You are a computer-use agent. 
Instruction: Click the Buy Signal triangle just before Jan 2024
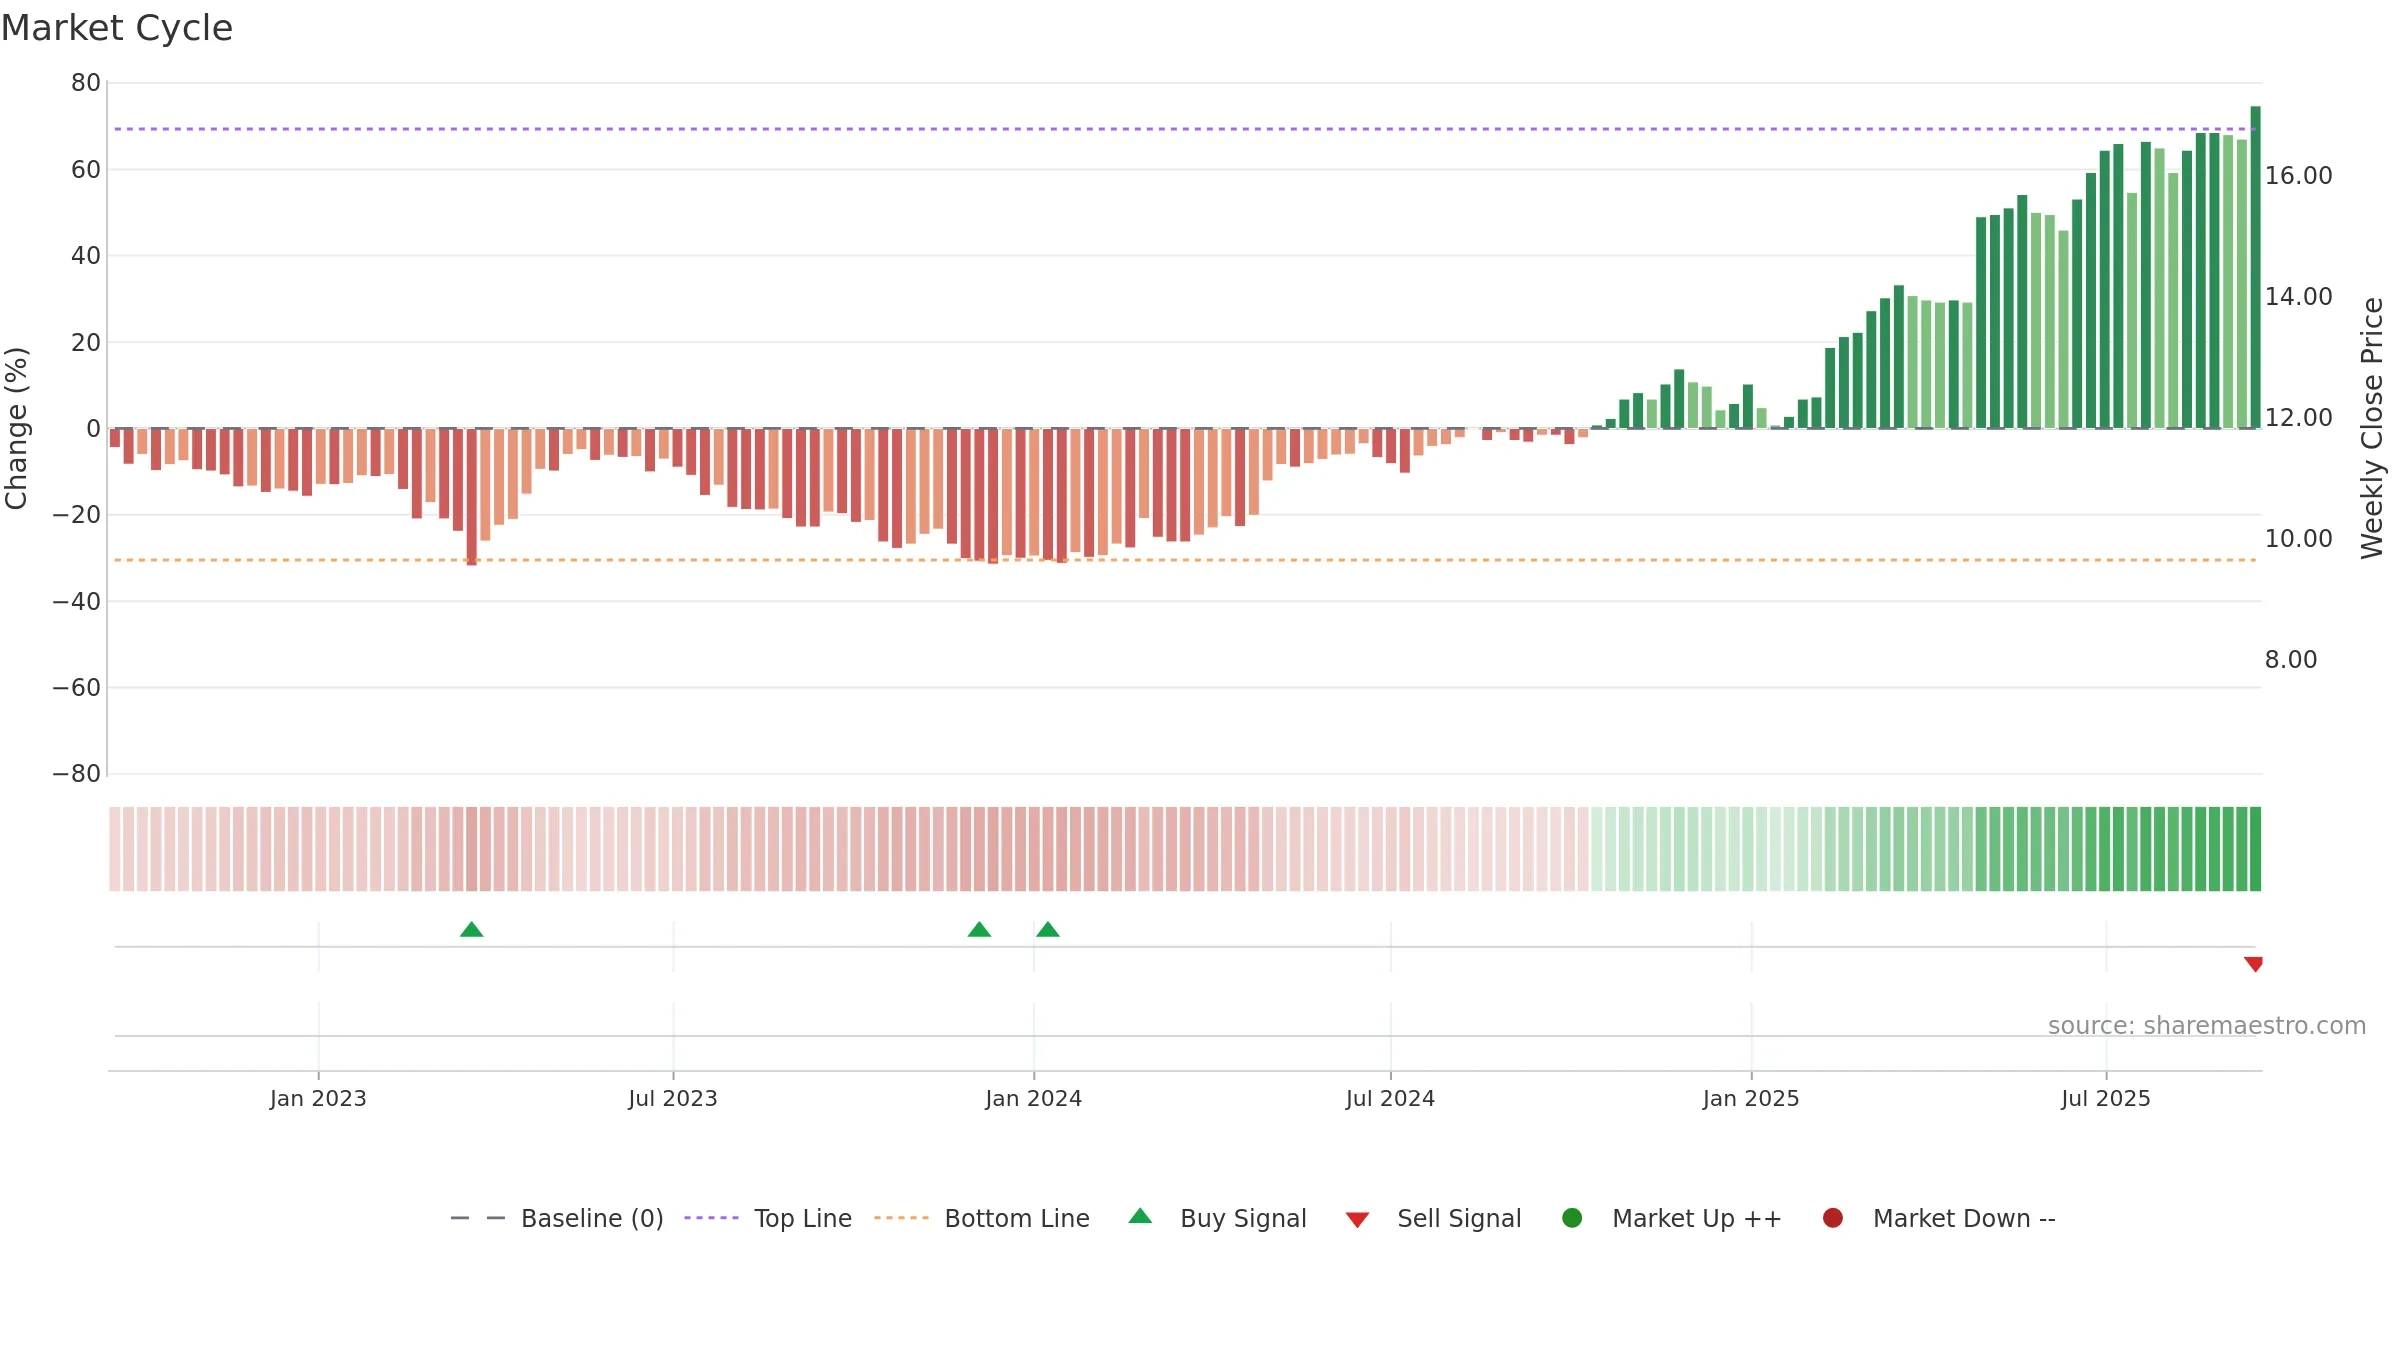[979, 930]
